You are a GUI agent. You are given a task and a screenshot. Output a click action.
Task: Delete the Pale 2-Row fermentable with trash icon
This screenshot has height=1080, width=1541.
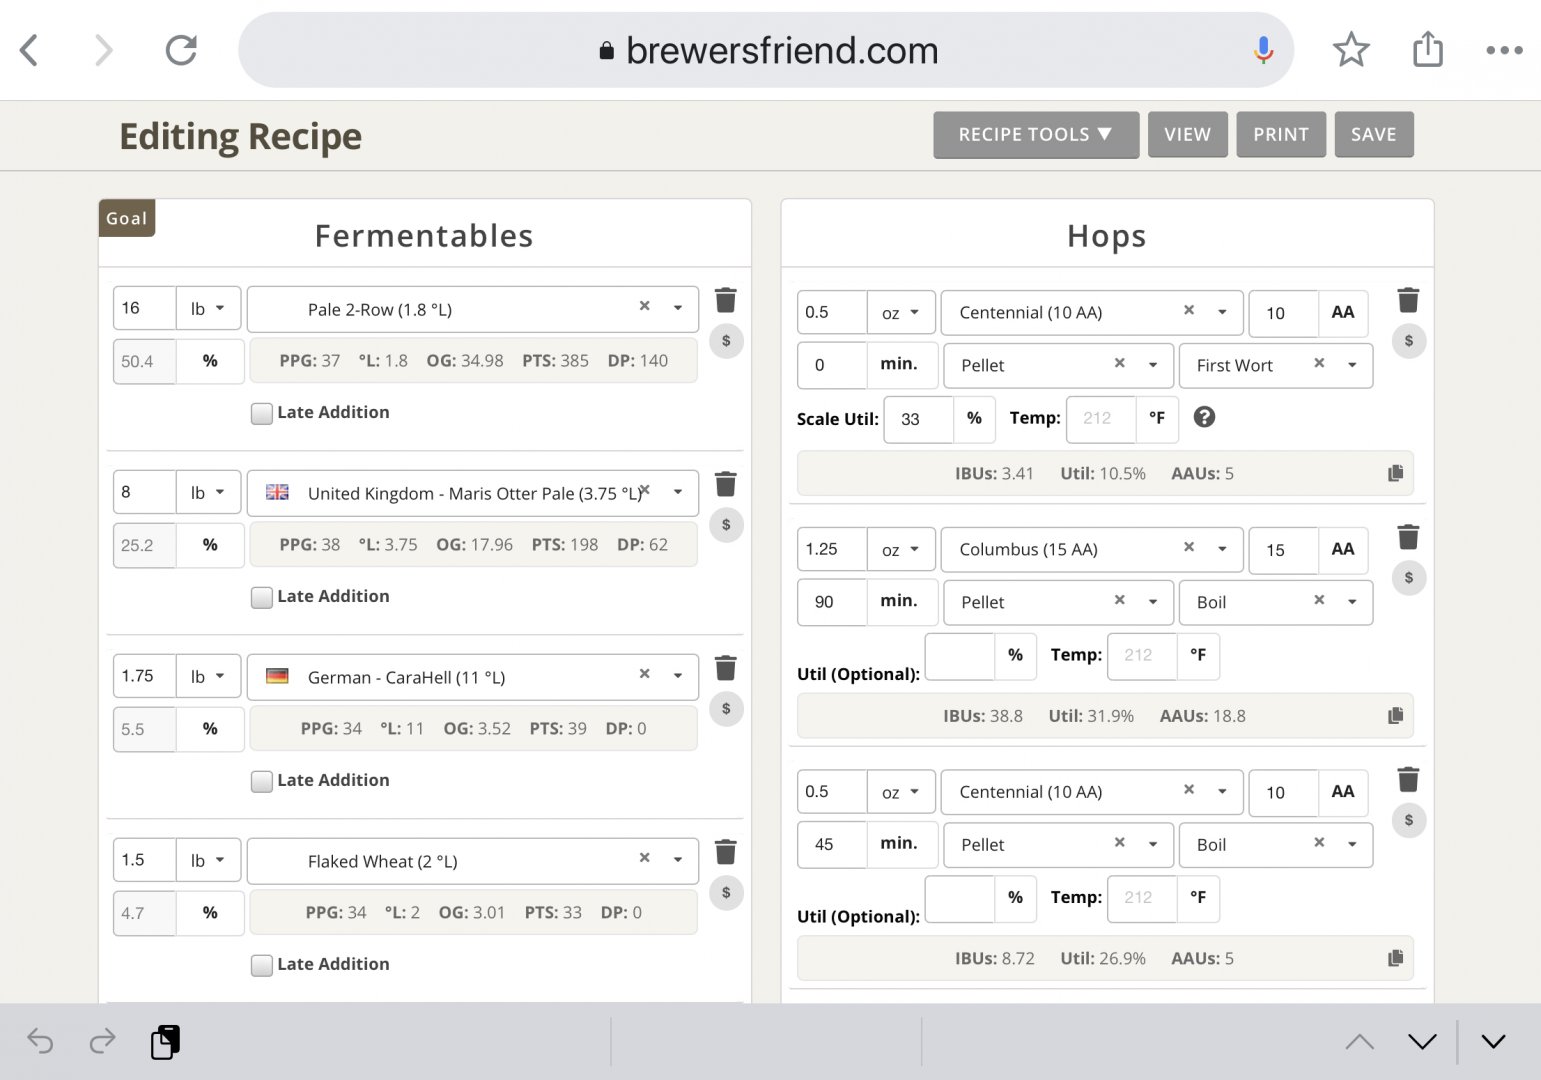(x=726, y=300)
